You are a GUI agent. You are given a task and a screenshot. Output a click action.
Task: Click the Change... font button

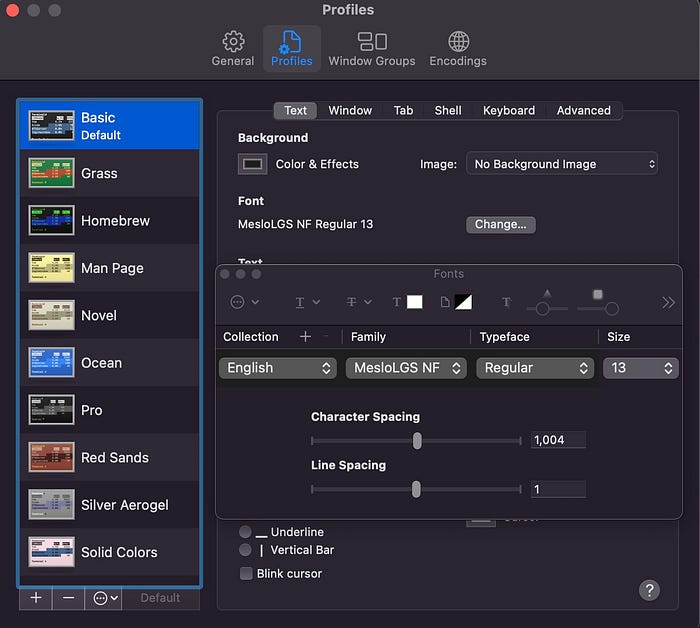pyautogui.click(x=500, y=224)
